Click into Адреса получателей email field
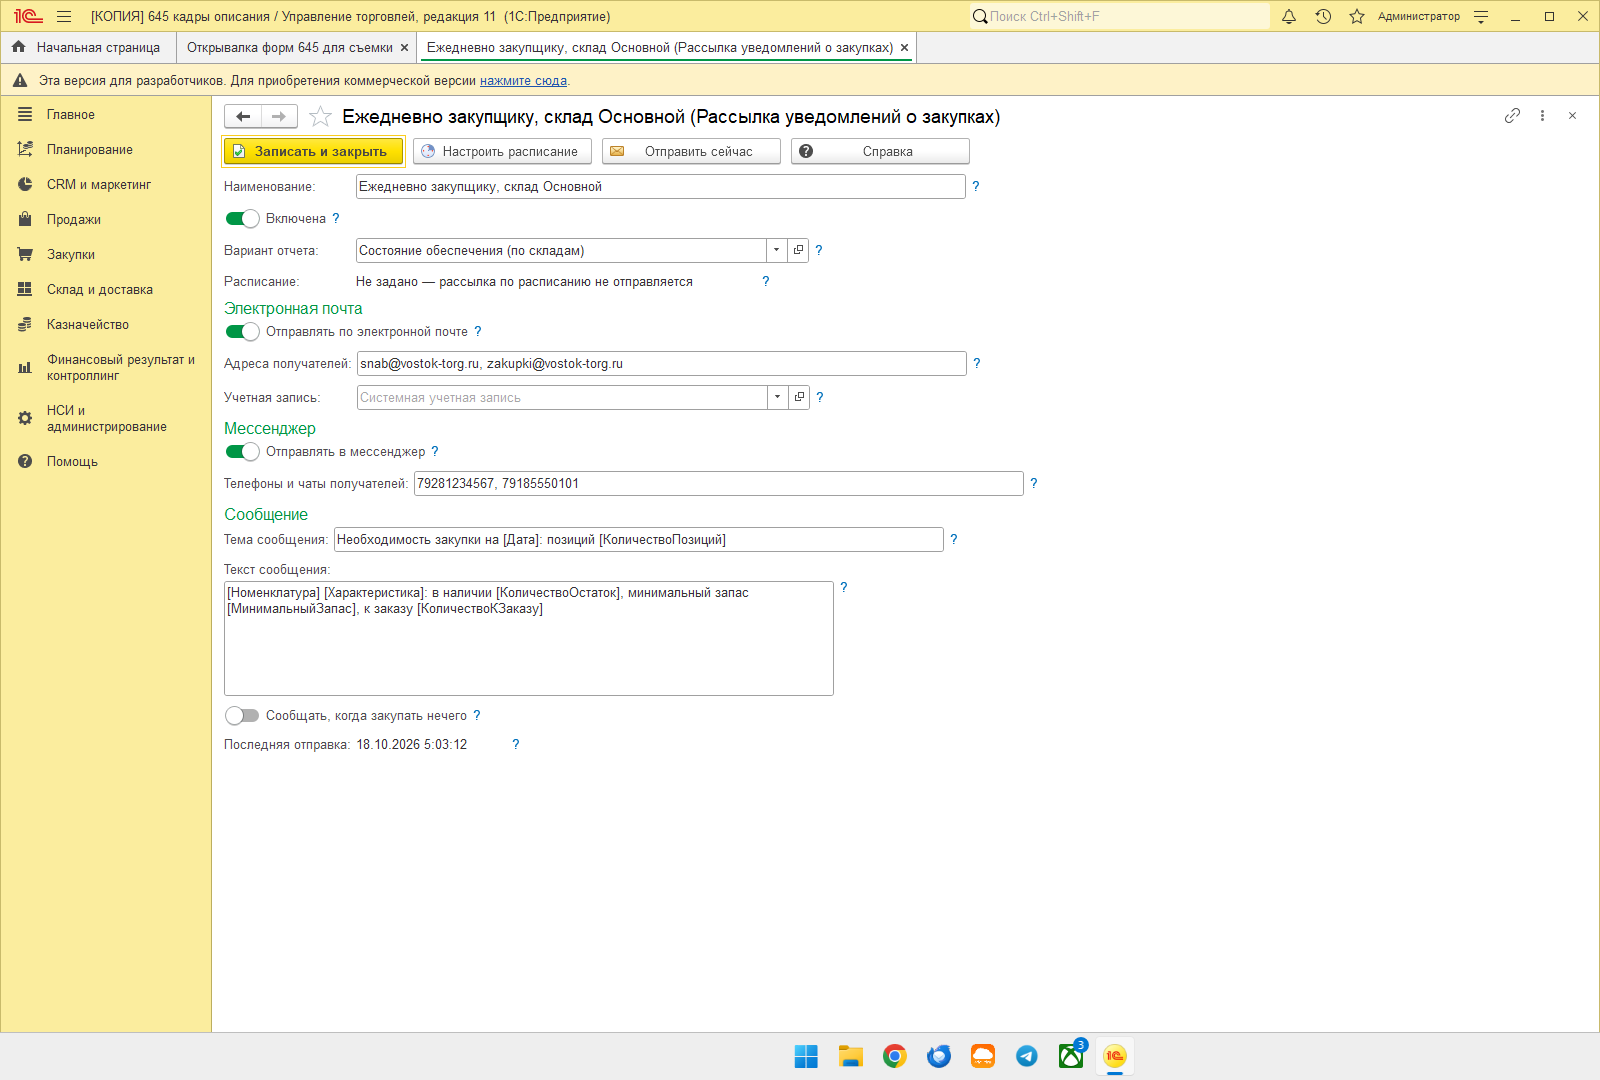The width and height of the screenshot is (1600, 1080). (662, 363)
